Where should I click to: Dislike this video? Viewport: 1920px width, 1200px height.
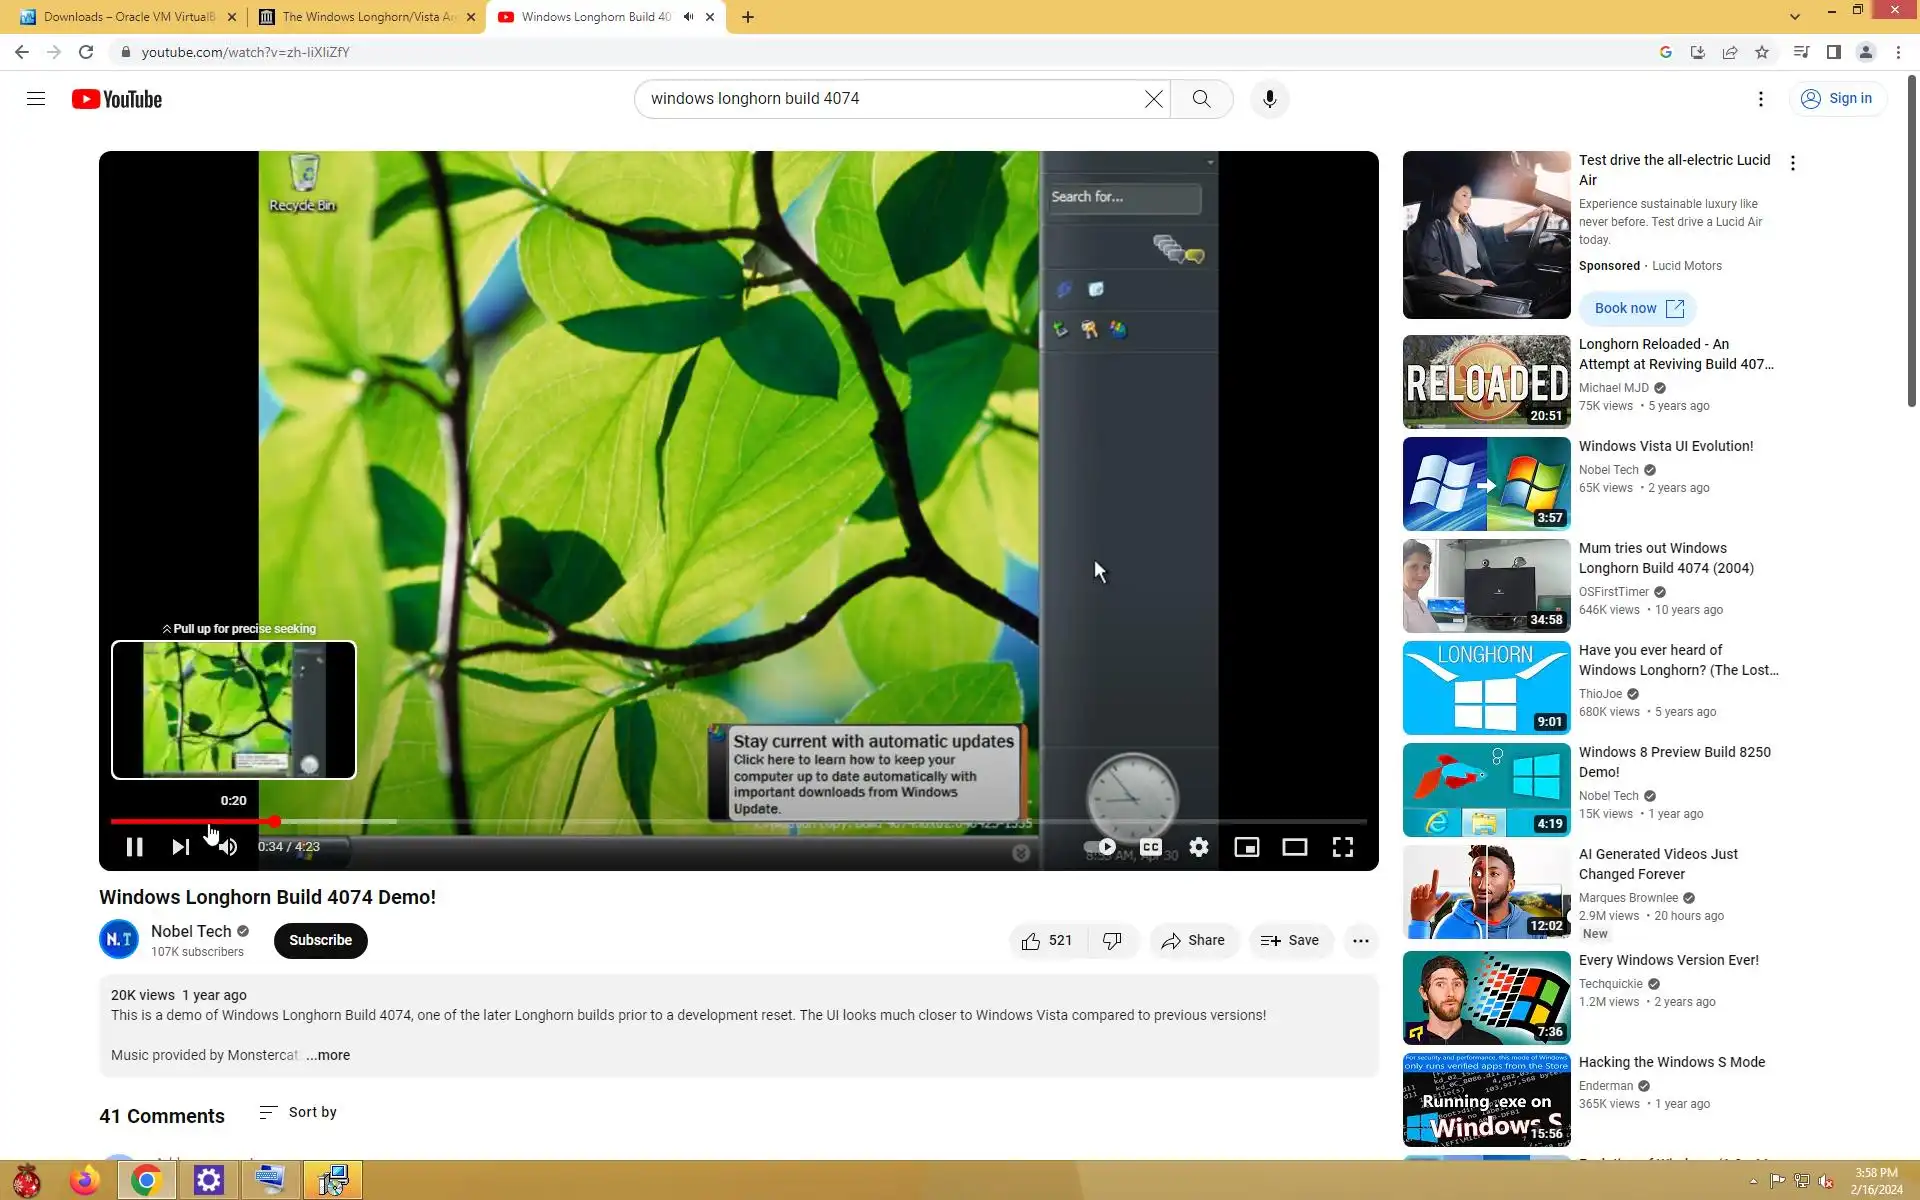[x=1112, y=940]
